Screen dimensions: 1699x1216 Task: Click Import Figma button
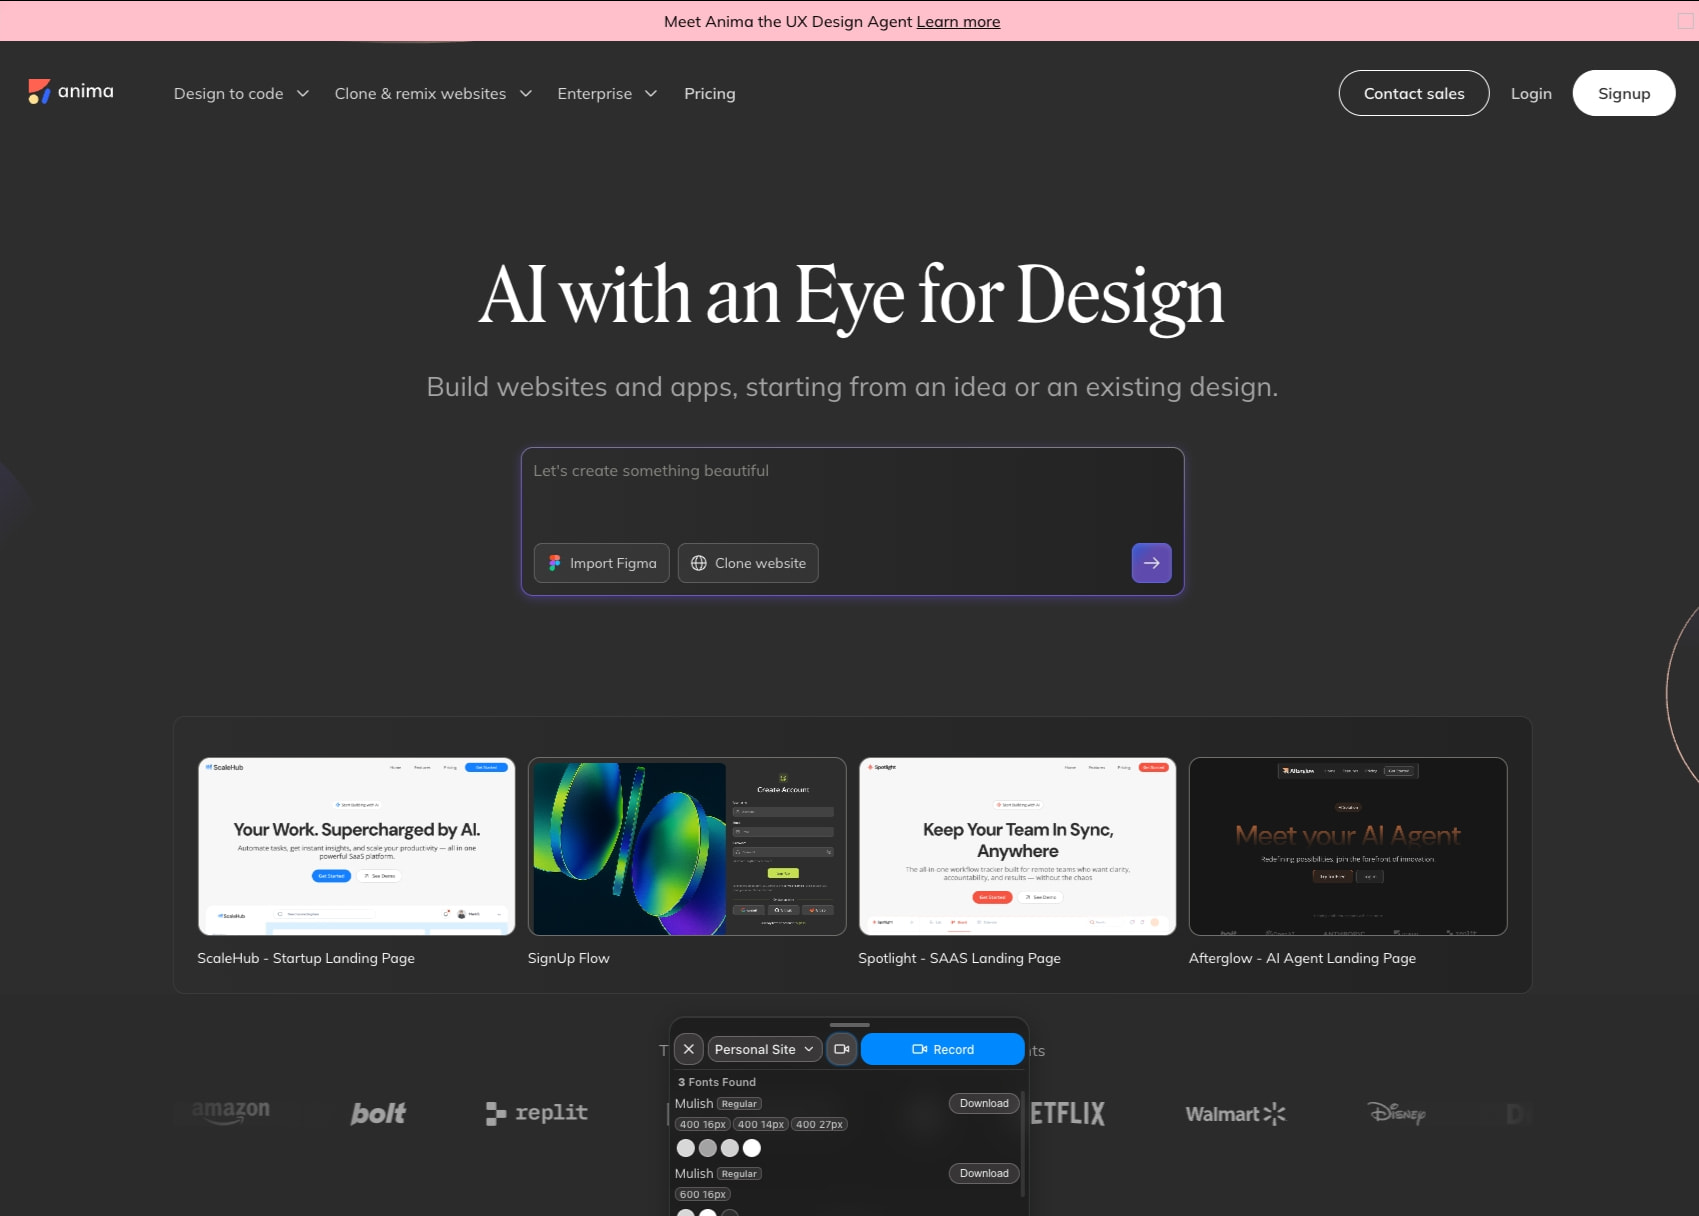[x=602, y=563]
